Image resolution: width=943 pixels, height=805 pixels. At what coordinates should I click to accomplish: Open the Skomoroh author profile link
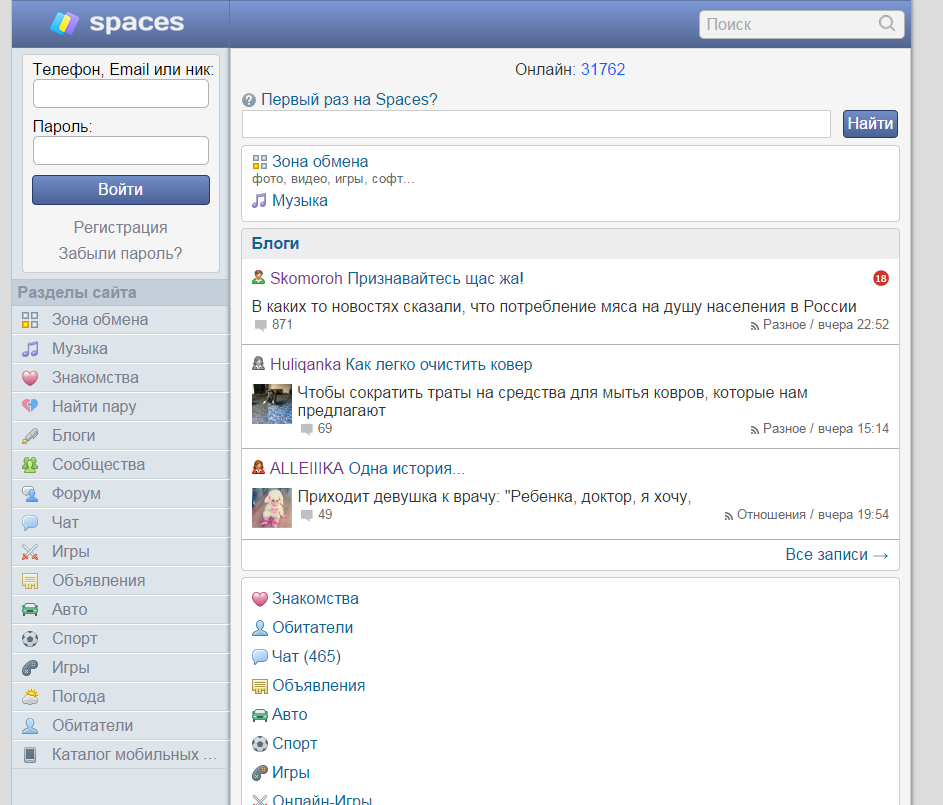(306, 279)
